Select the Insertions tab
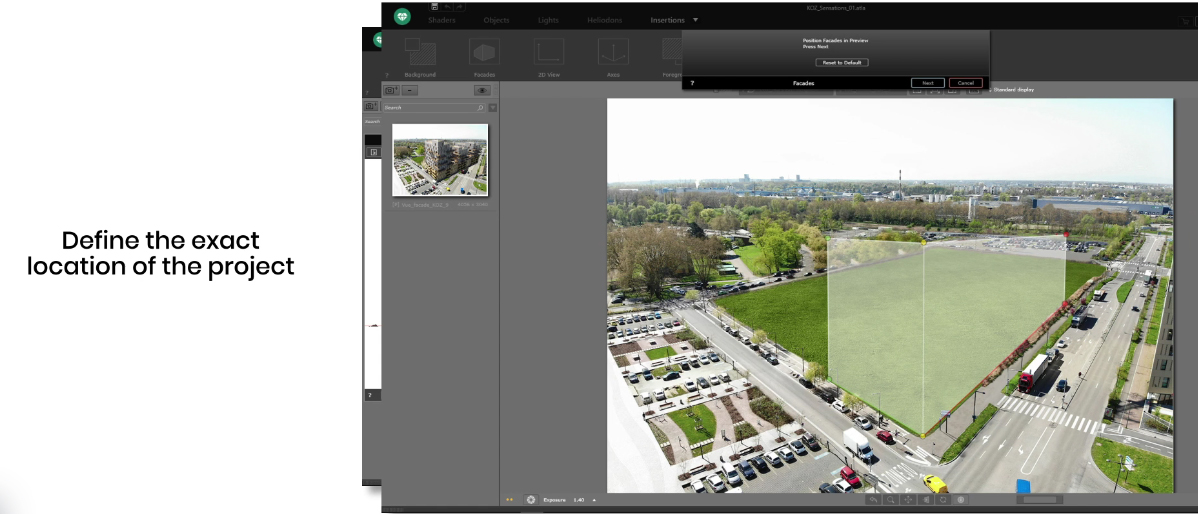Image resolution: width=1198 pixels, height=514 pixels. 667,20
